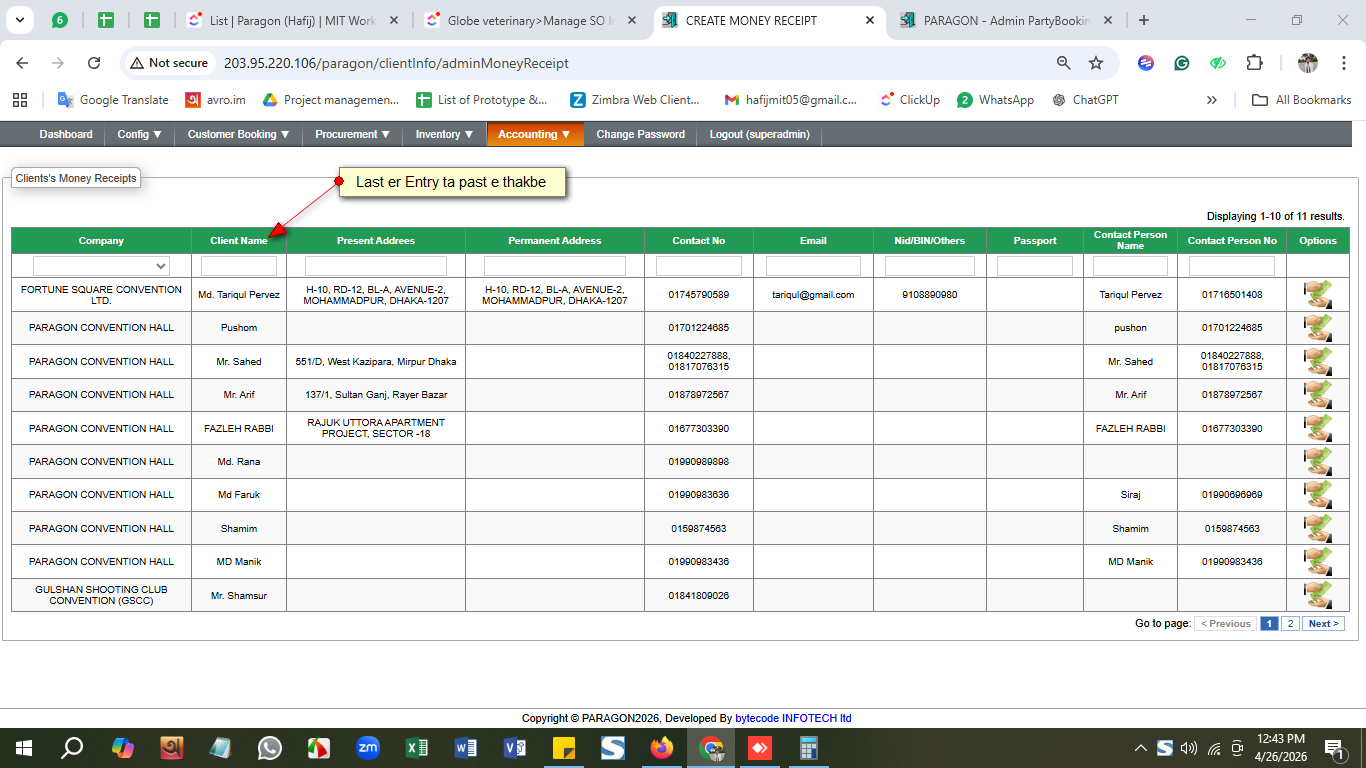Screen dimensions: 1366x768
Task: Show more bookmarks via overflow chevron
Action: point(1212,100)
